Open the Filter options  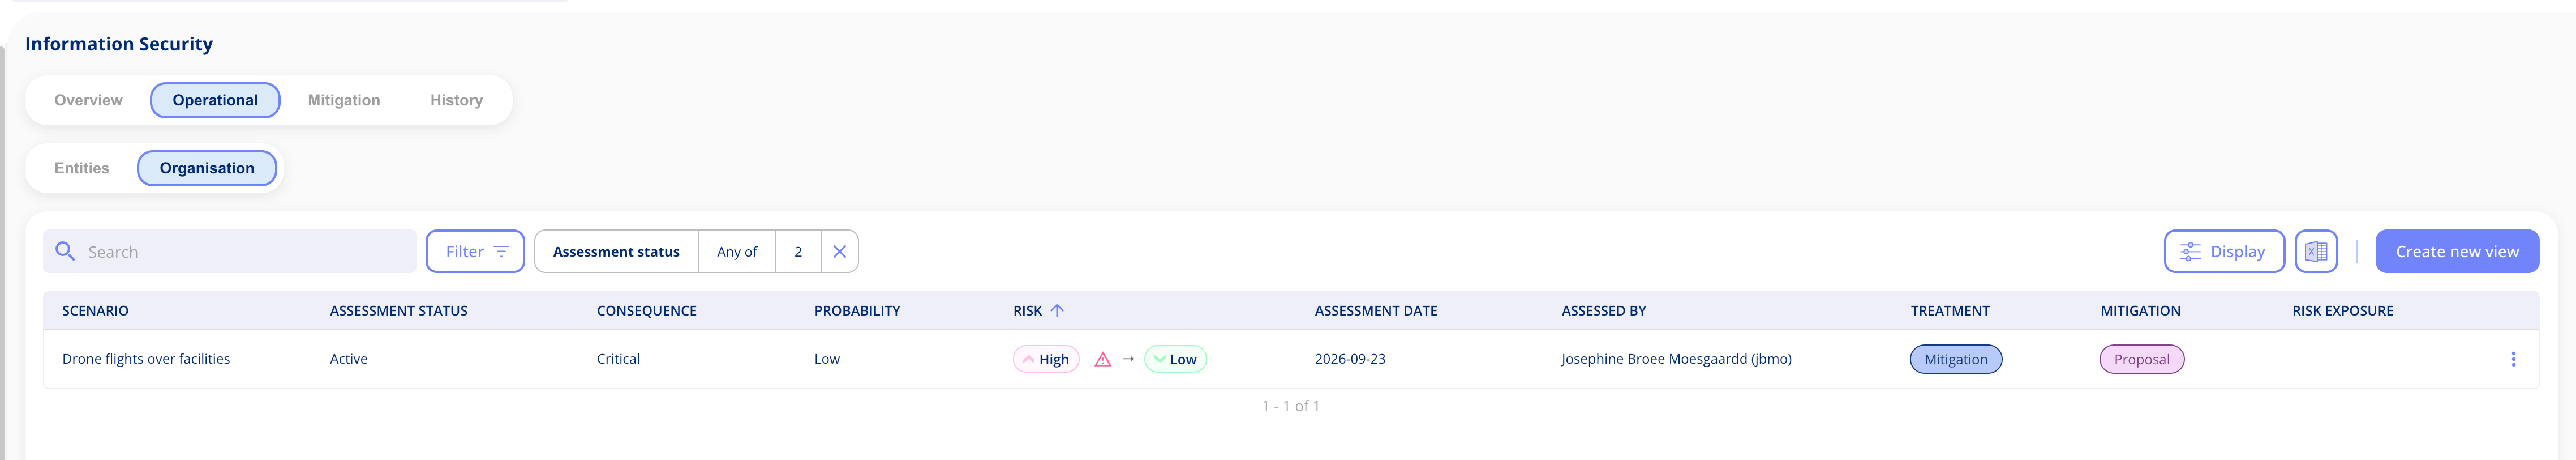point(475,251)
